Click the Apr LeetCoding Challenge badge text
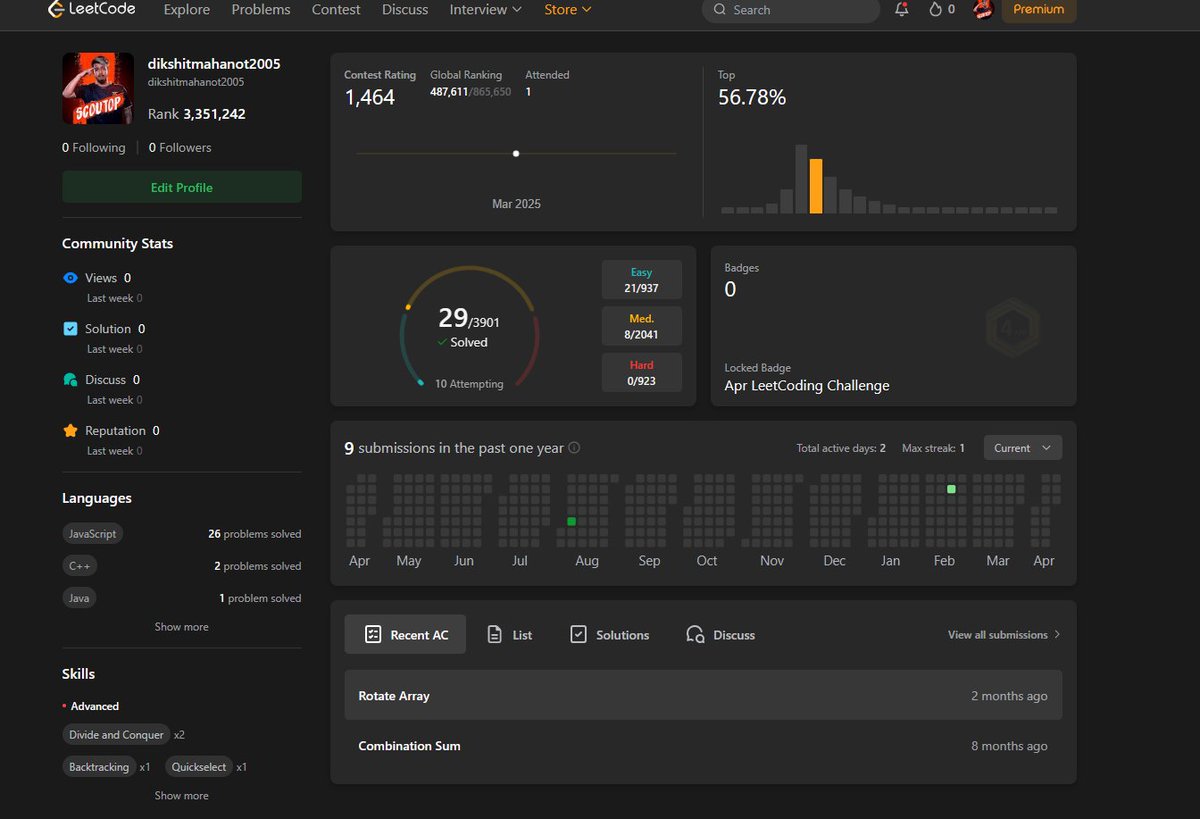This screenshot has width=1200, height=819. tap(807, 385)
